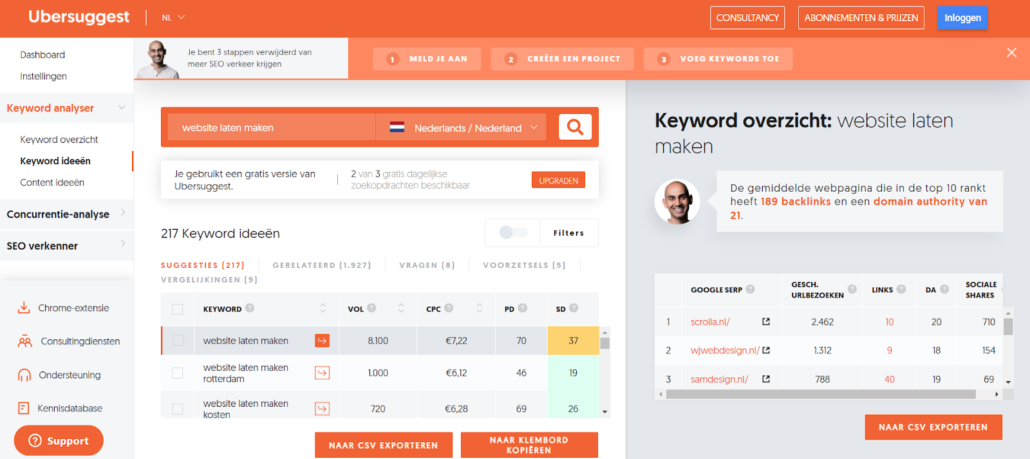The width and height of the screenshot is (1030, 459).
Task: Open the Filters button
Action: tap(569, 232)
